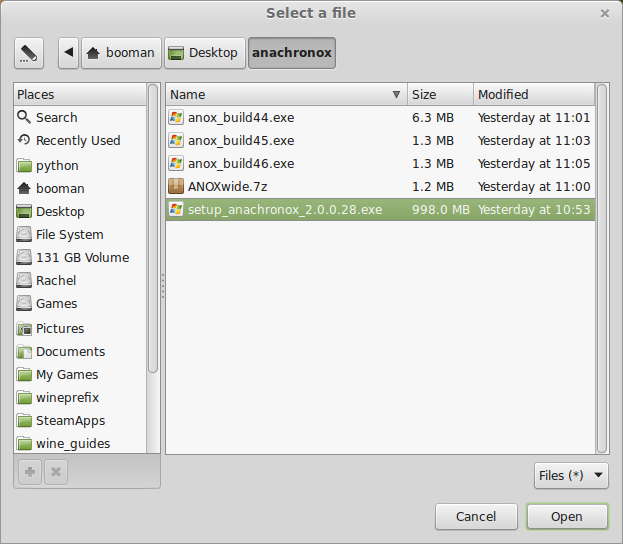Image resolution: width=623 pixels, height=544 pixels.
Task: Click Yesterday at 11:00 modified cell
Action: 534,187
